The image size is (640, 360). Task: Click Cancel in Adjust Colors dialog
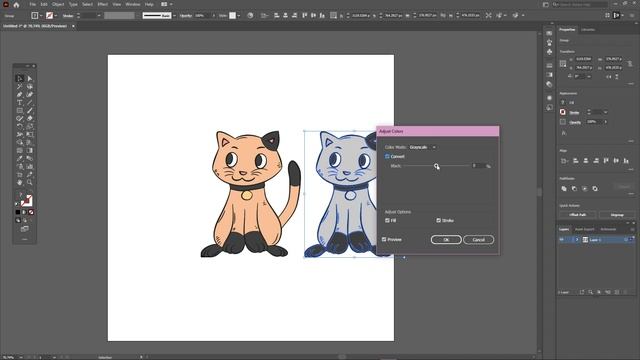(478, 240)
